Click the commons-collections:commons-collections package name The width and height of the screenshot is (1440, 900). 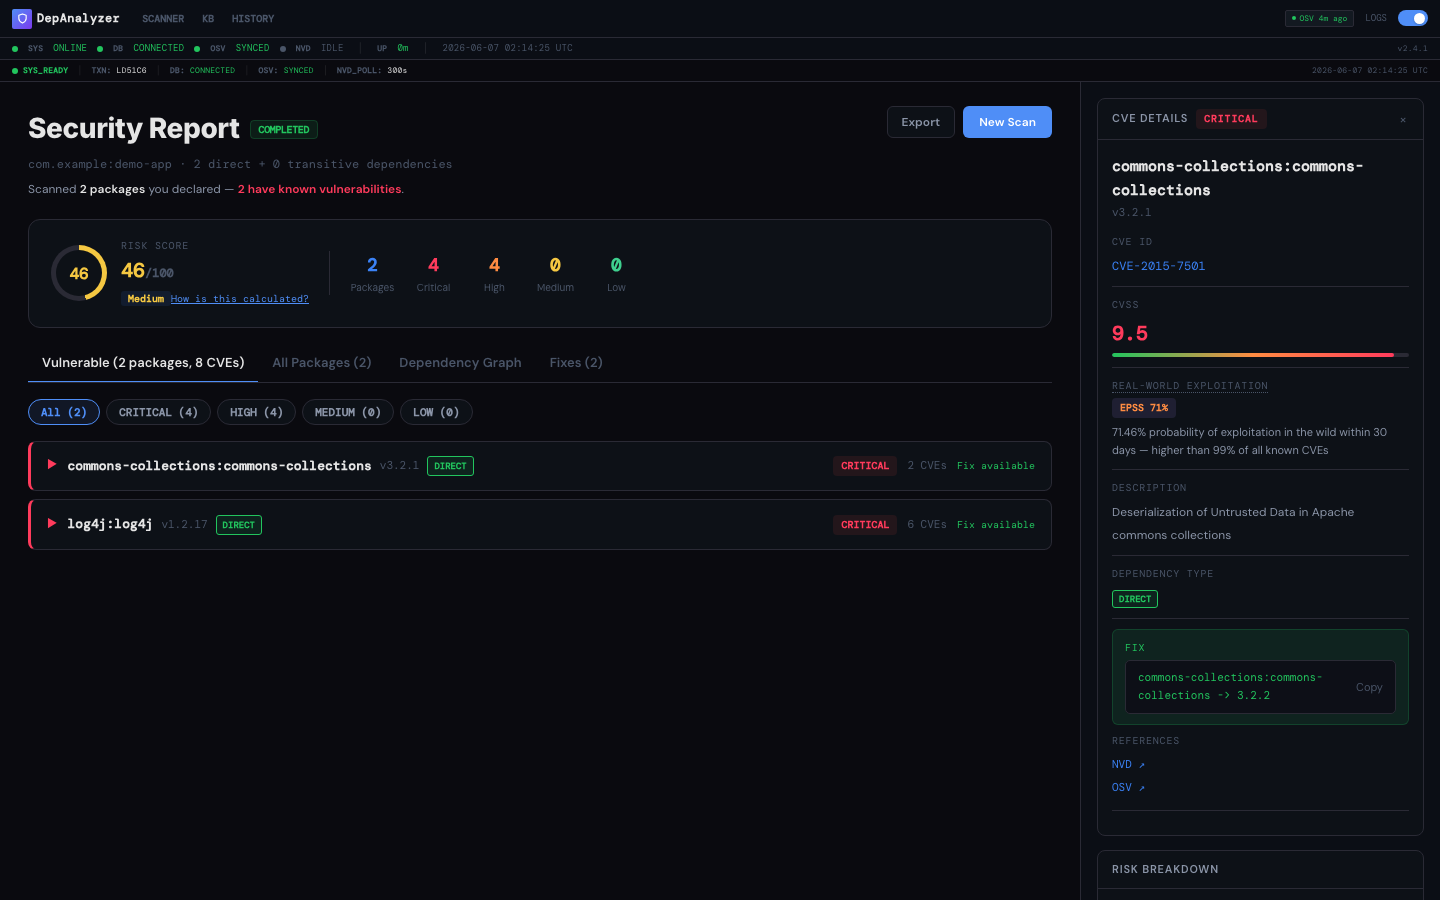click(x=219, y=466)
